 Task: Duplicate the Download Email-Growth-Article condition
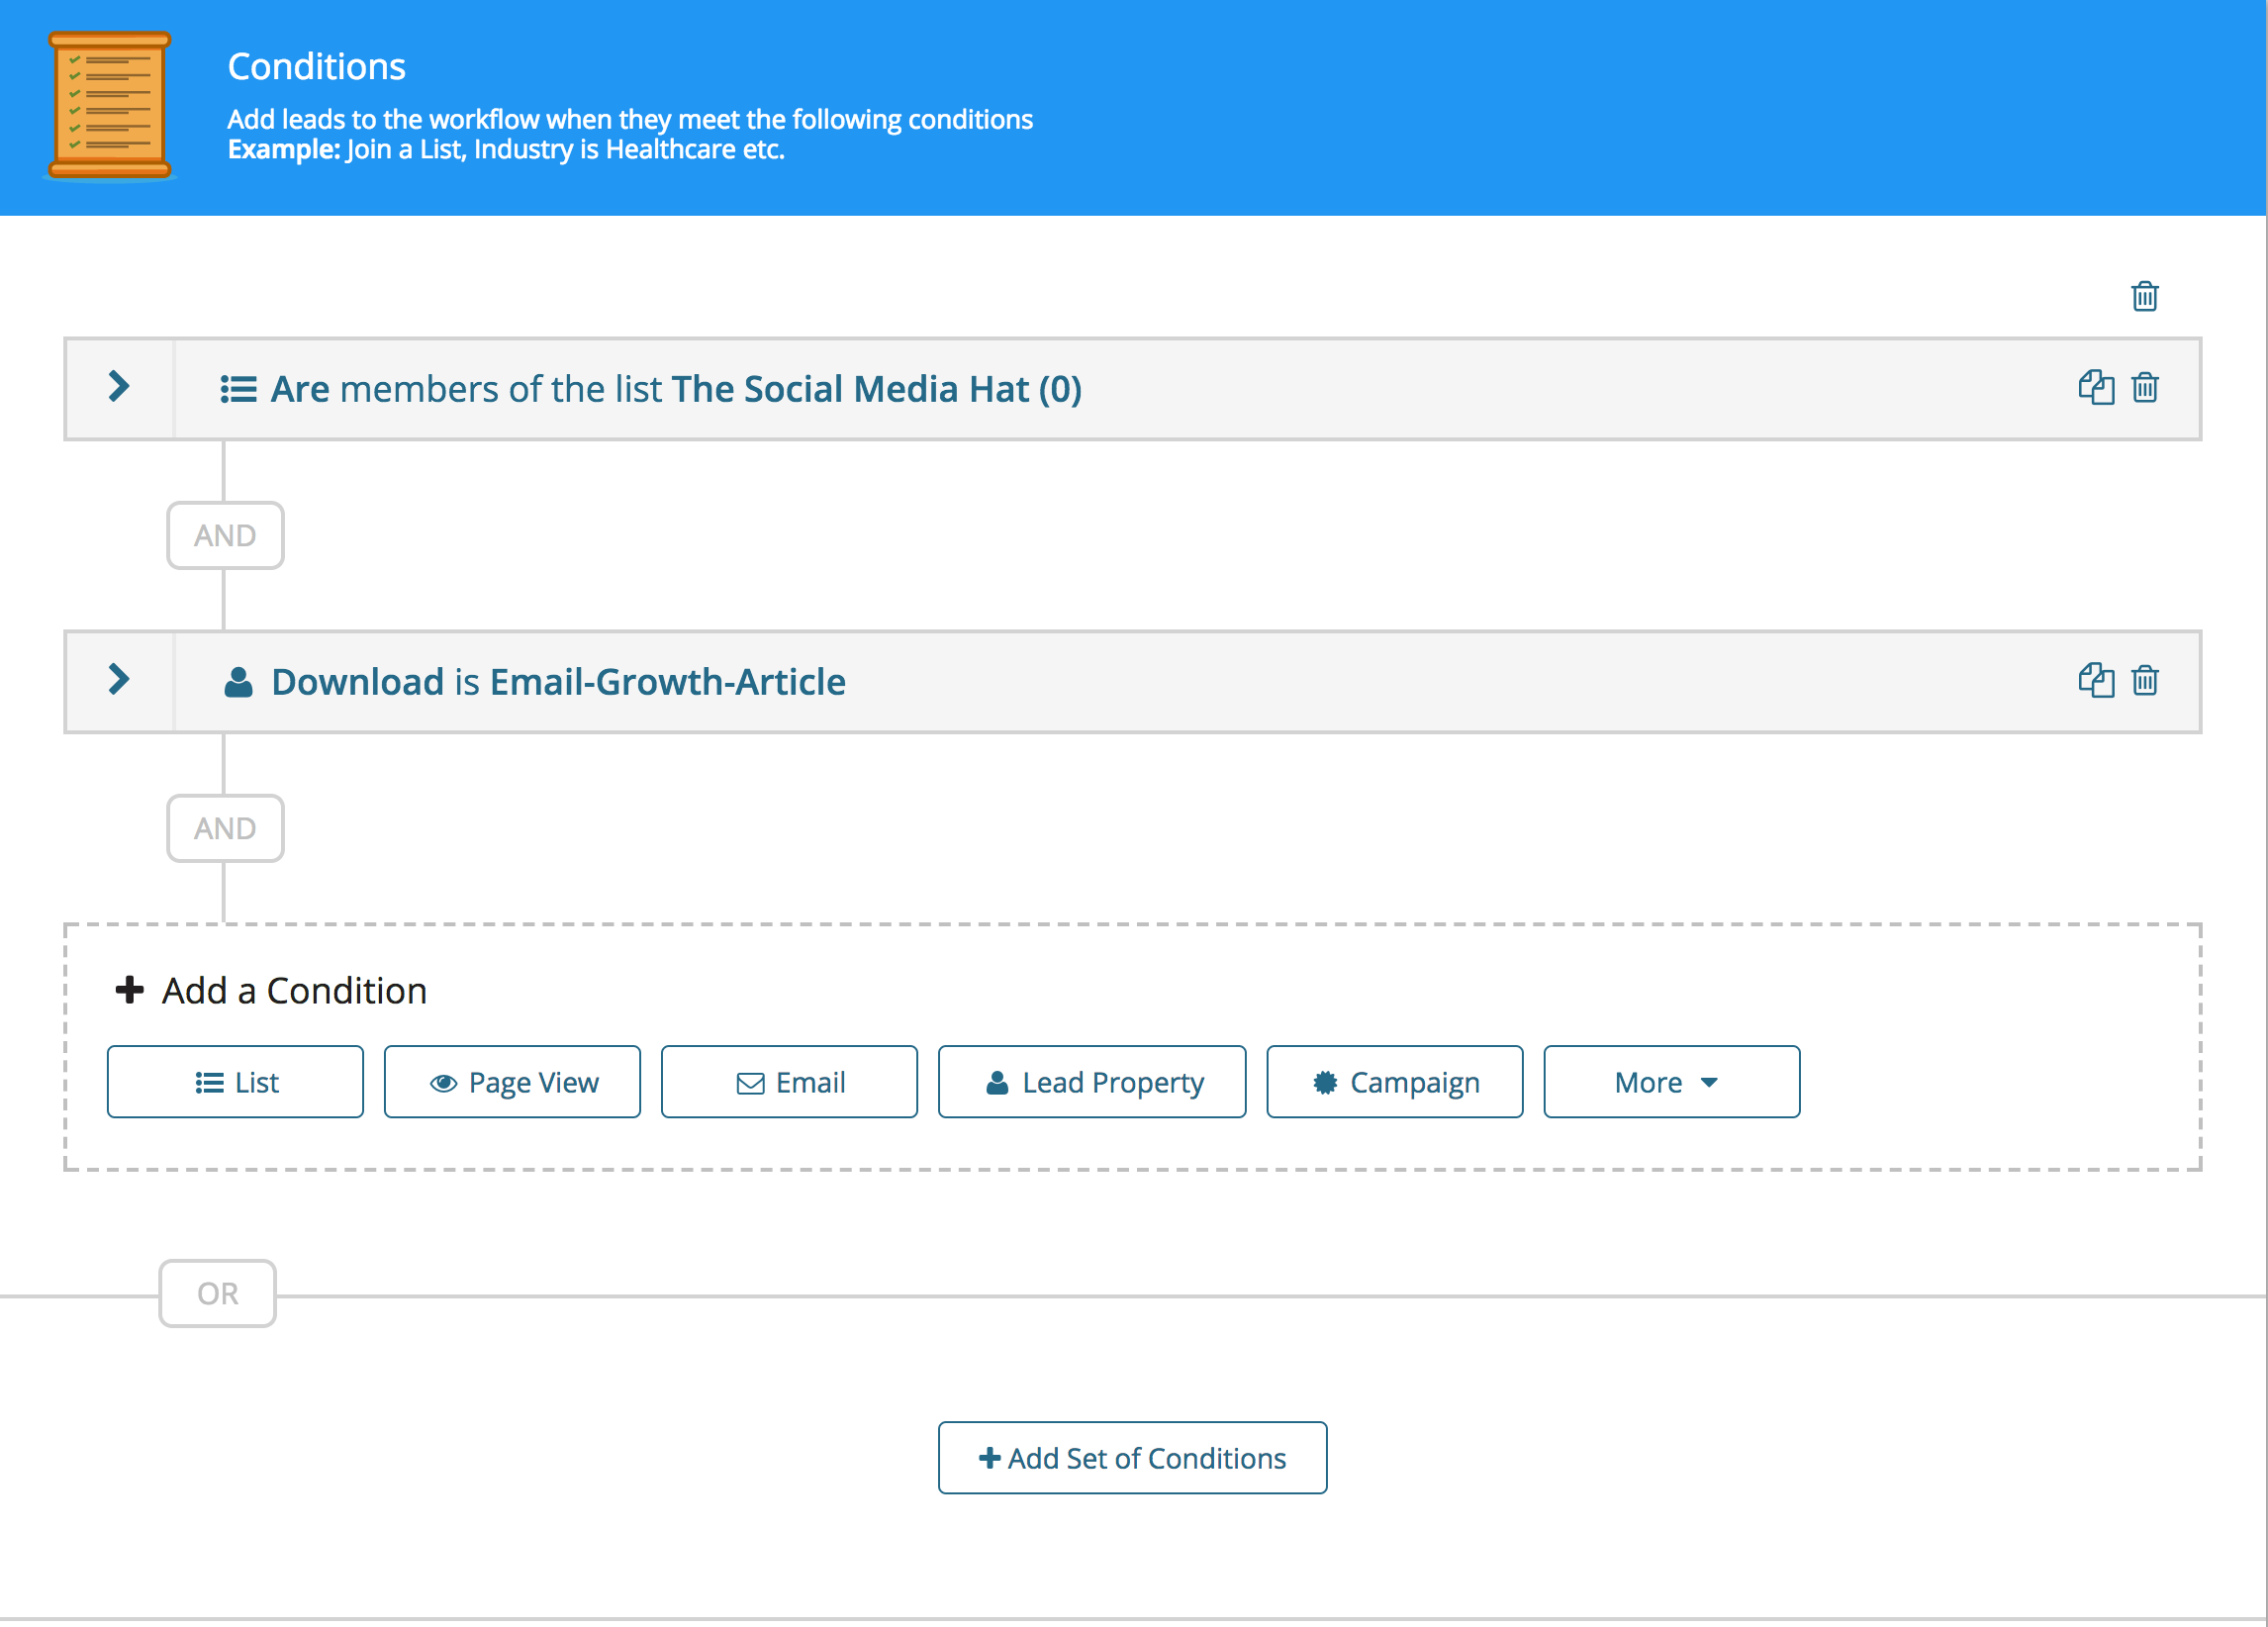pyautogui.click(x=2095, y=680)
